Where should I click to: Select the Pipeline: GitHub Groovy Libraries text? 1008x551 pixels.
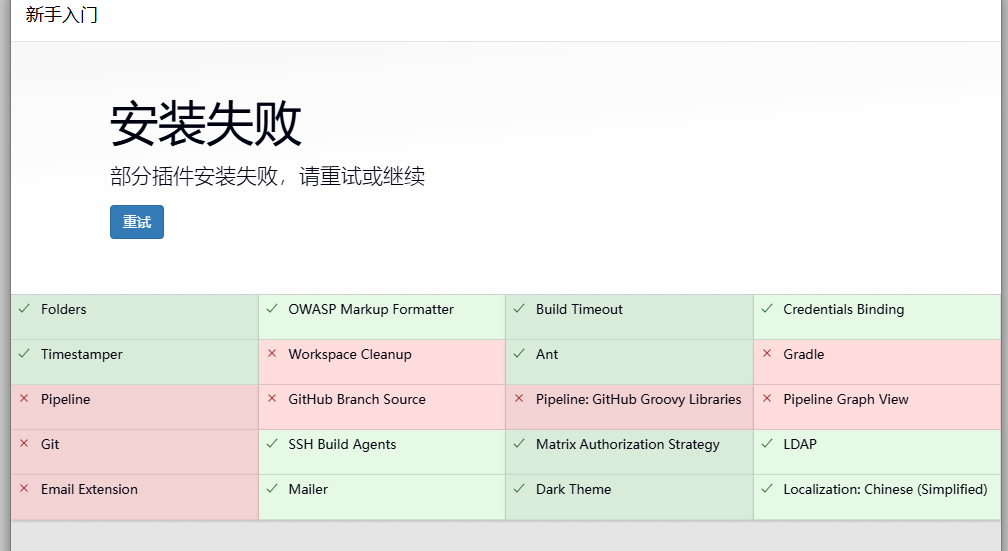[x=638, y=400]
